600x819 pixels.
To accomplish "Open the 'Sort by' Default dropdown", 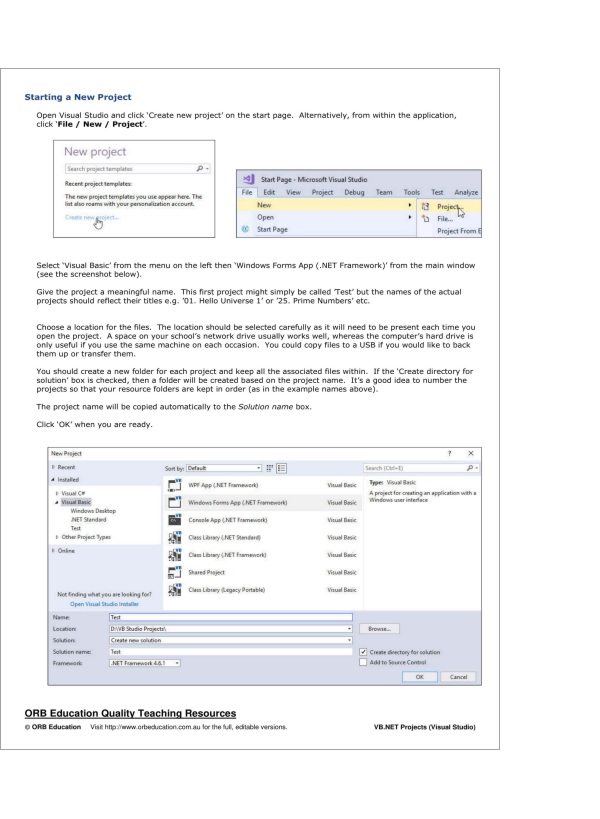I will pyautogui.click(x=261, y=466).
